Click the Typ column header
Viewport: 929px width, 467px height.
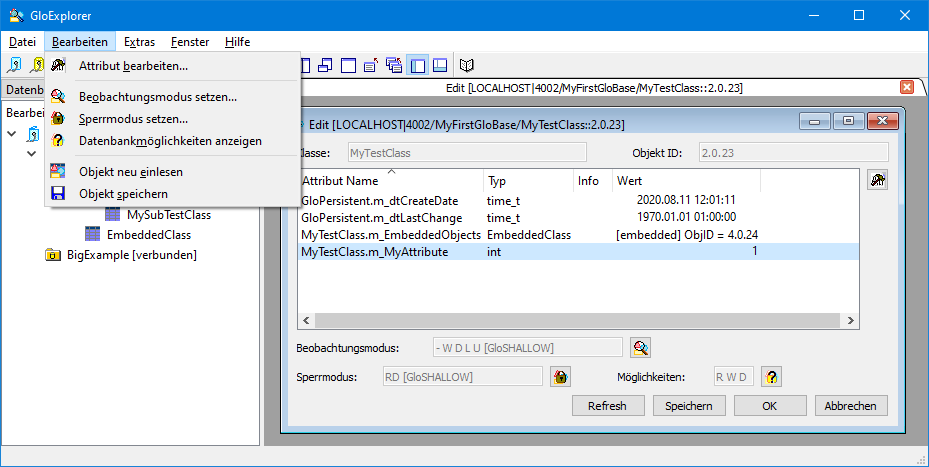point(528,181)
